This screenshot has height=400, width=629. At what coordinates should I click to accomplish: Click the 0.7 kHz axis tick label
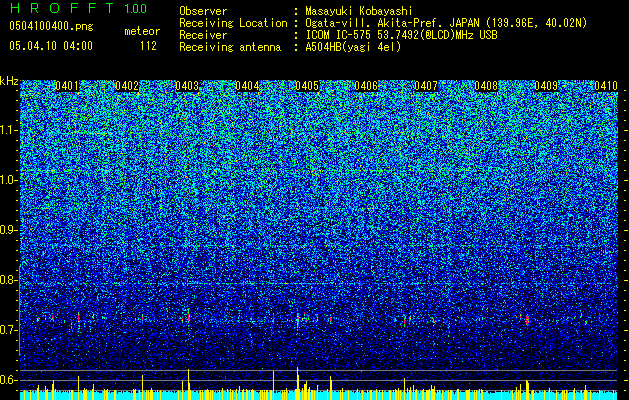[9, 330]
